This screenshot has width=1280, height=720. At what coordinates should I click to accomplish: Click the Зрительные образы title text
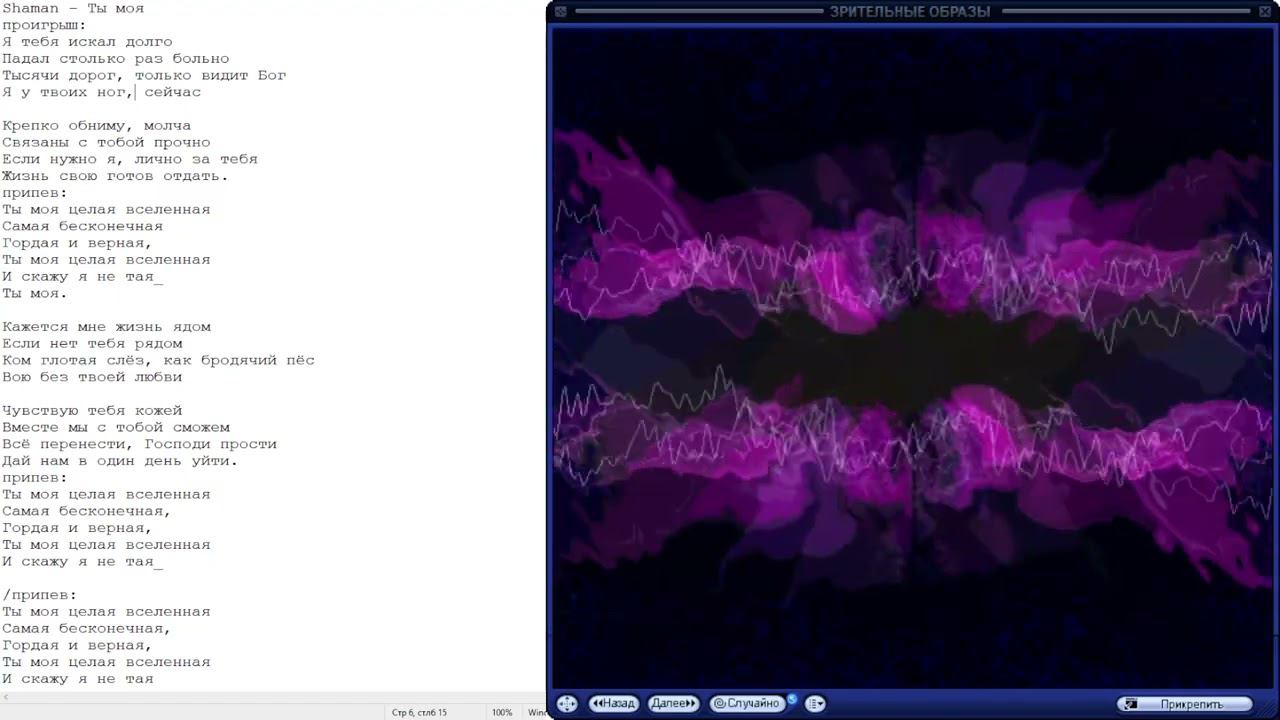(x=910, y=12)
